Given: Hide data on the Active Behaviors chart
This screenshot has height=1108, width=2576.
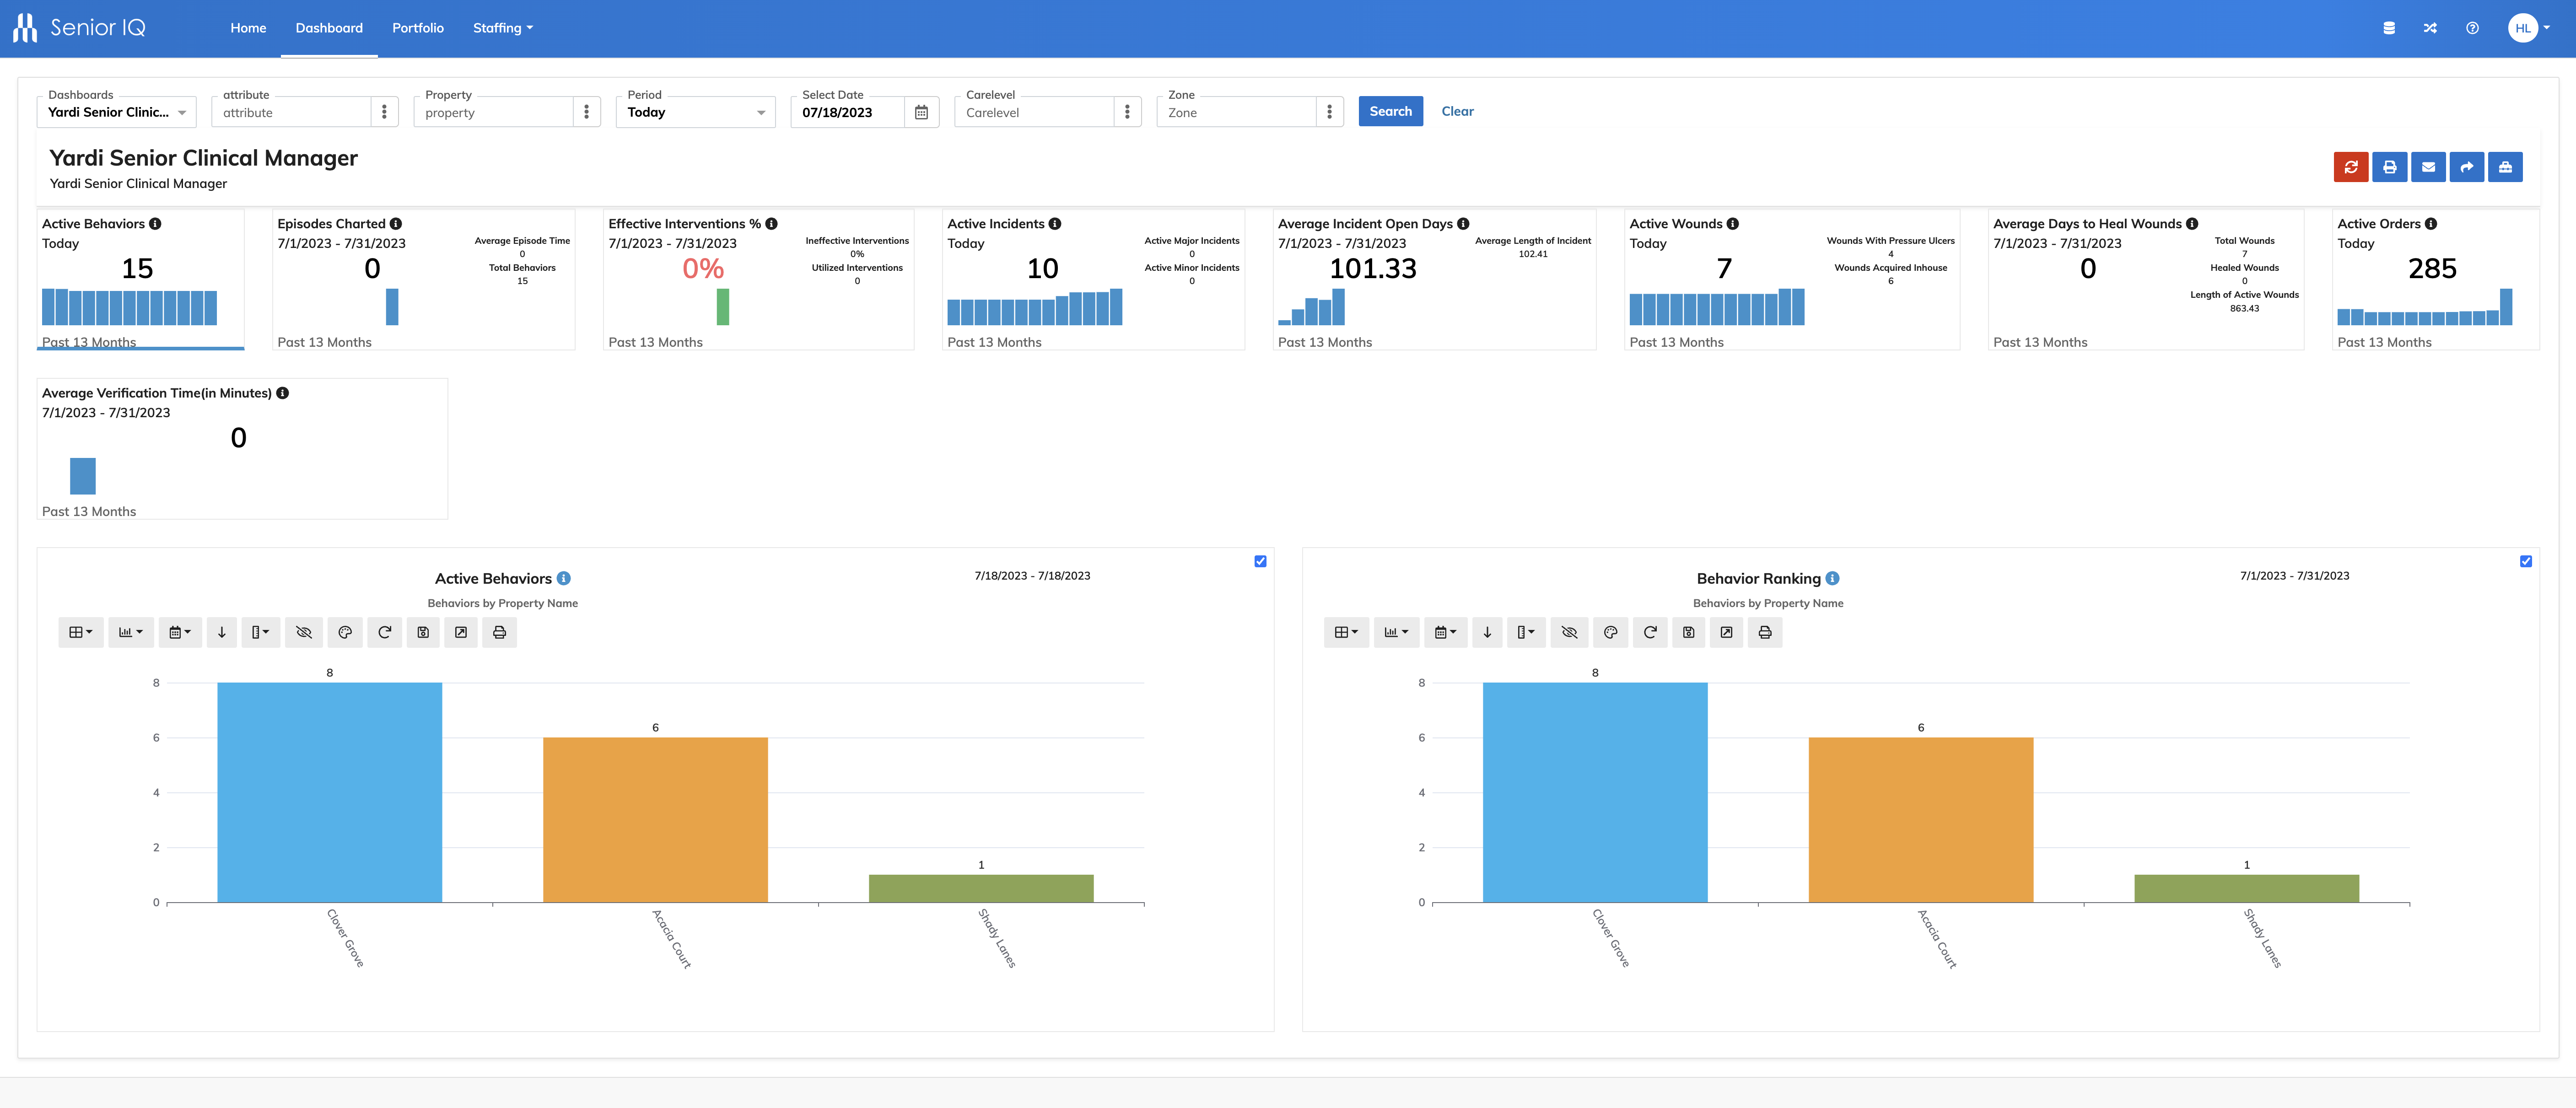Looking at the screenshot, I should 303,632.
